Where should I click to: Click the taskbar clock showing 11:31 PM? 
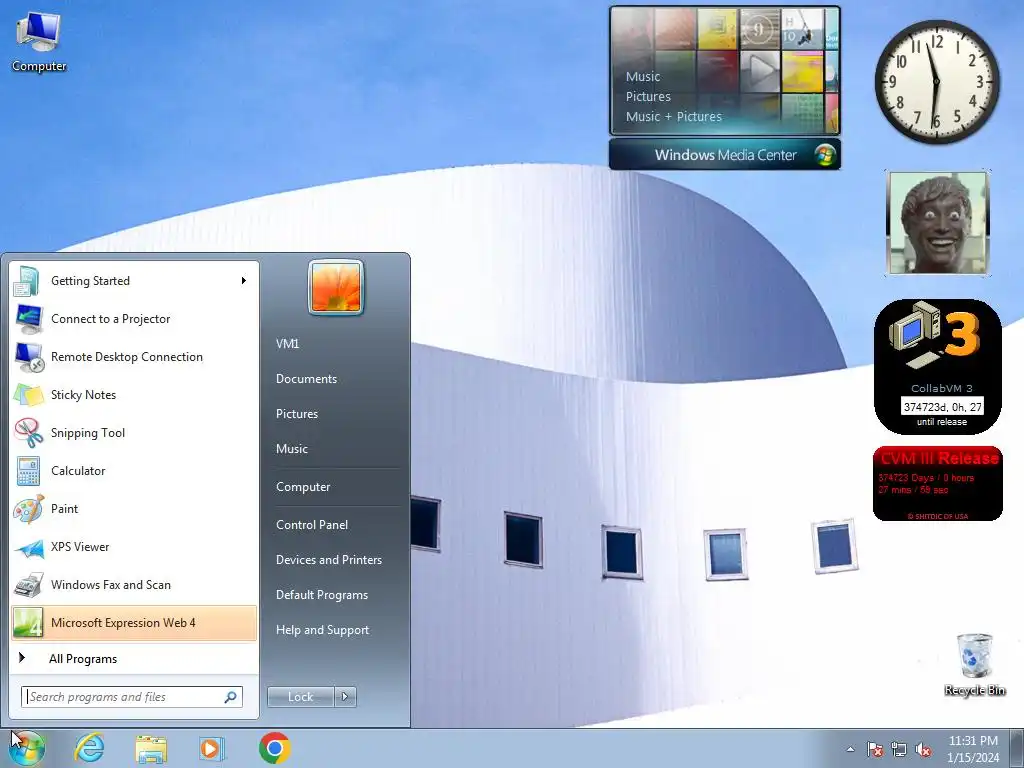[x=973, y=749]
